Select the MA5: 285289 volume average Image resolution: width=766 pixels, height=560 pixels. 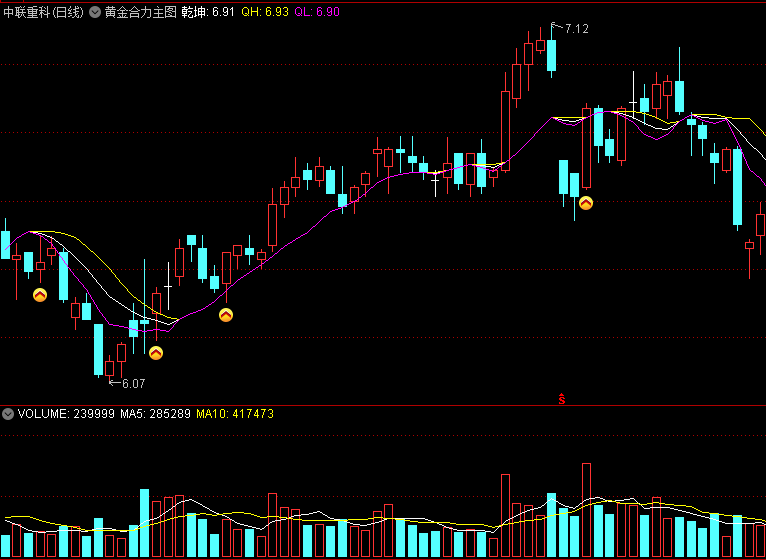155,414
